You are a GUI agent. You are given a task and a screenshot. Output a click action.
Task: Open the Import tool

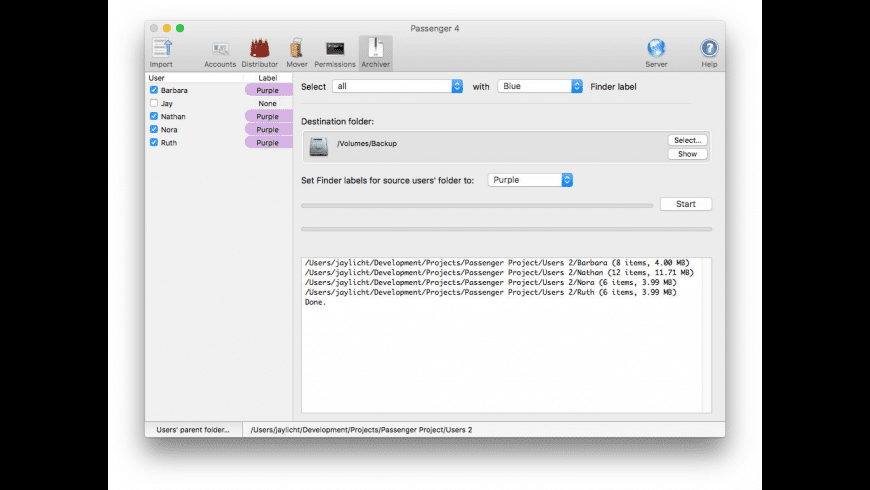(161, 53)
